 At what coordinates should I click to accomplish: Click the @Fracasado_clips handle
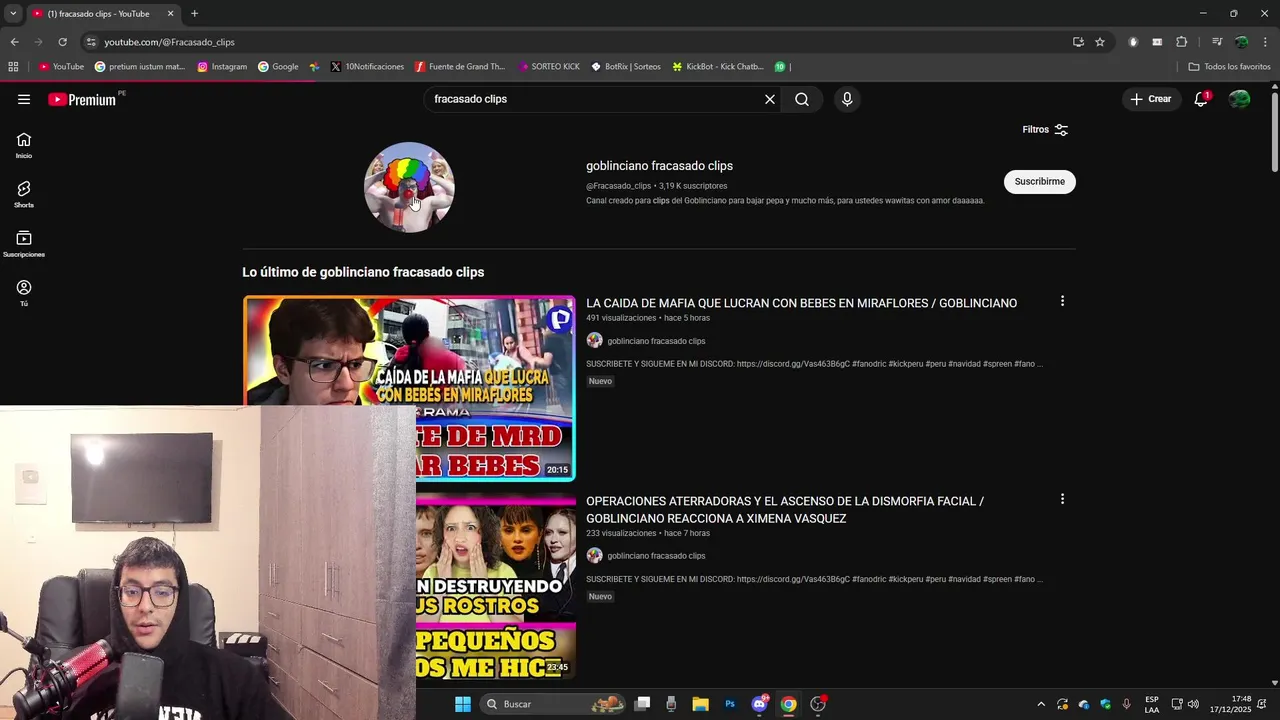point(618,186)
